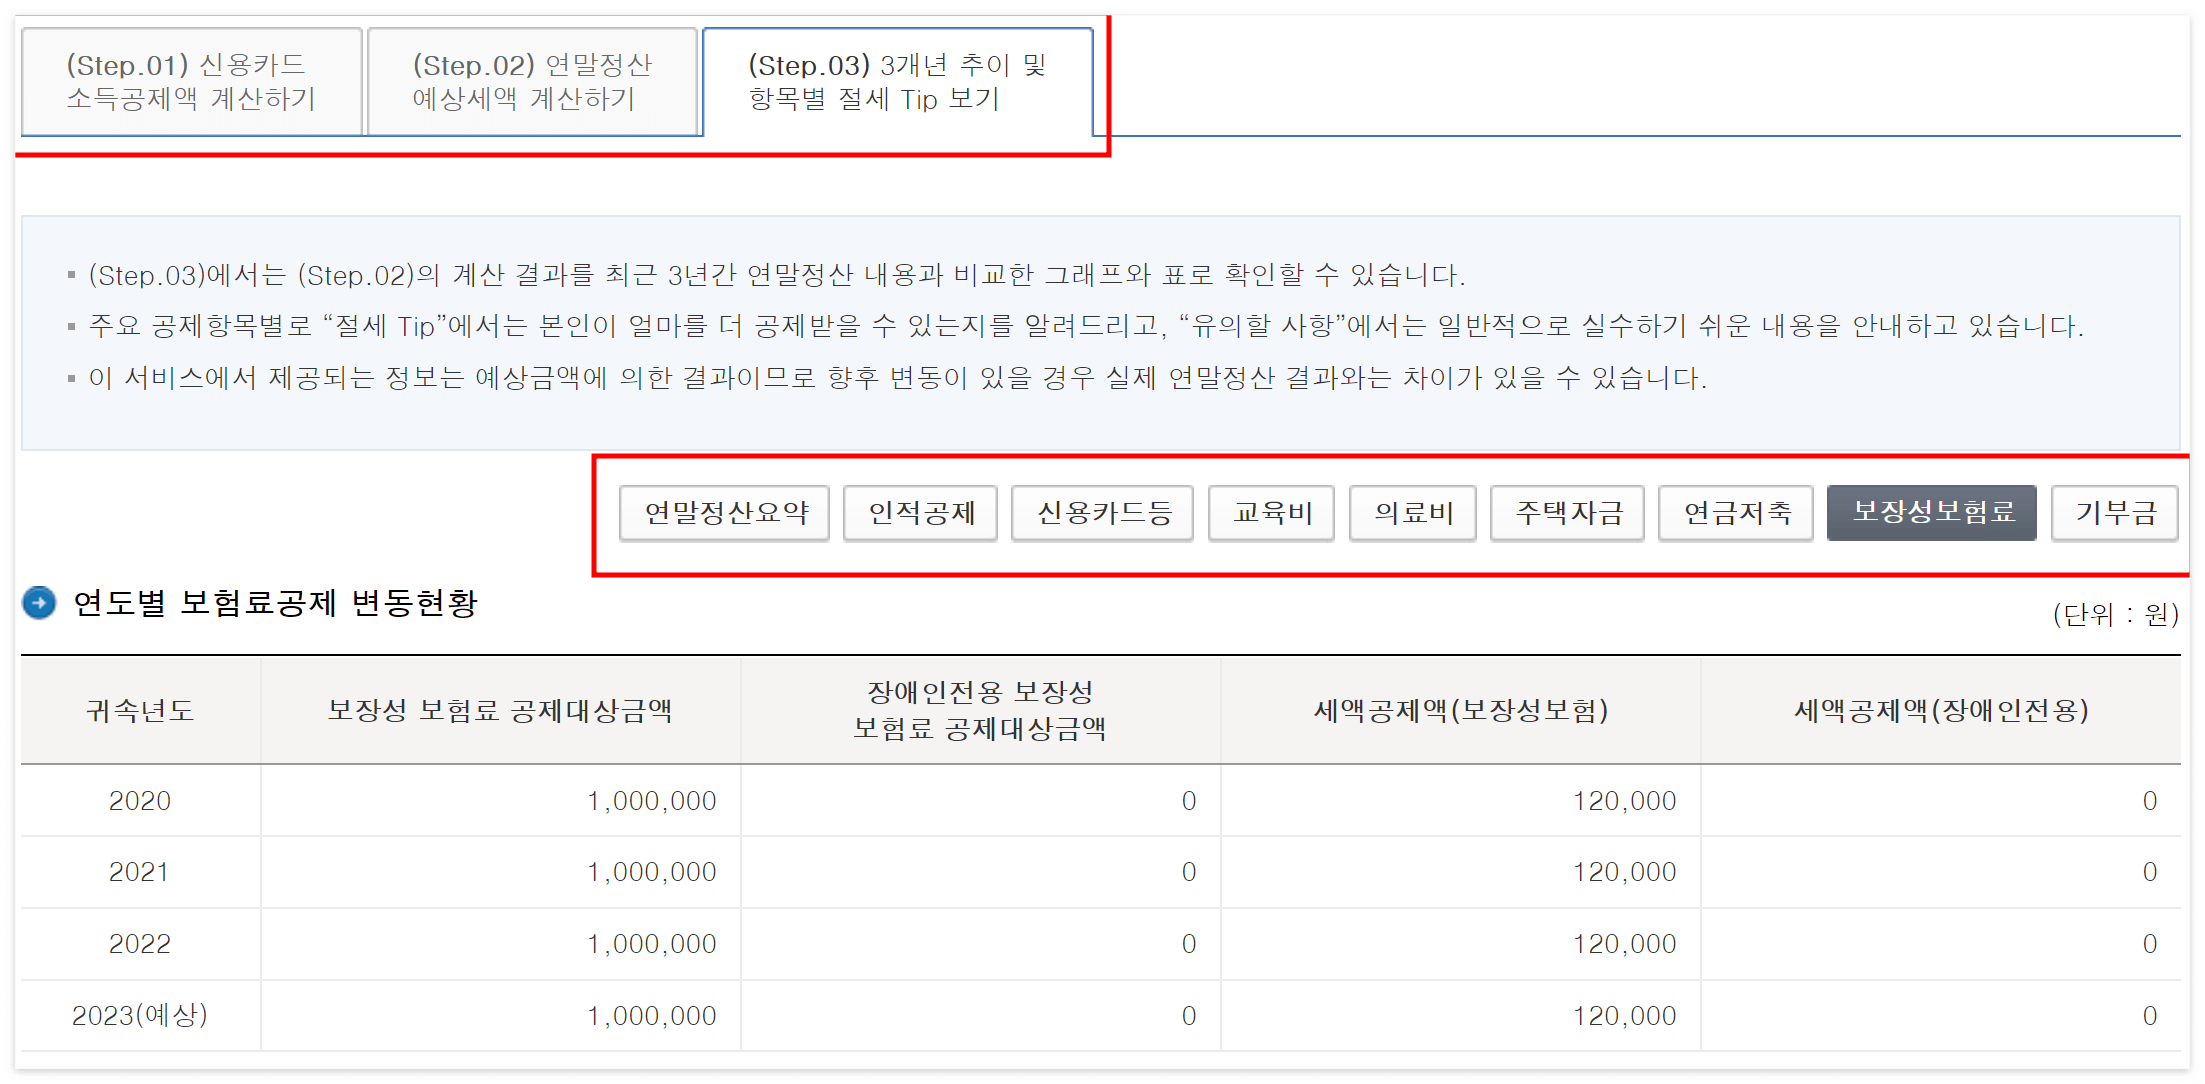Screen dimensions: 2205x1084
Task: Open the Step.01 신용카드 소득공제액 계산하기 tab
Action: click(x=191, y=82)
